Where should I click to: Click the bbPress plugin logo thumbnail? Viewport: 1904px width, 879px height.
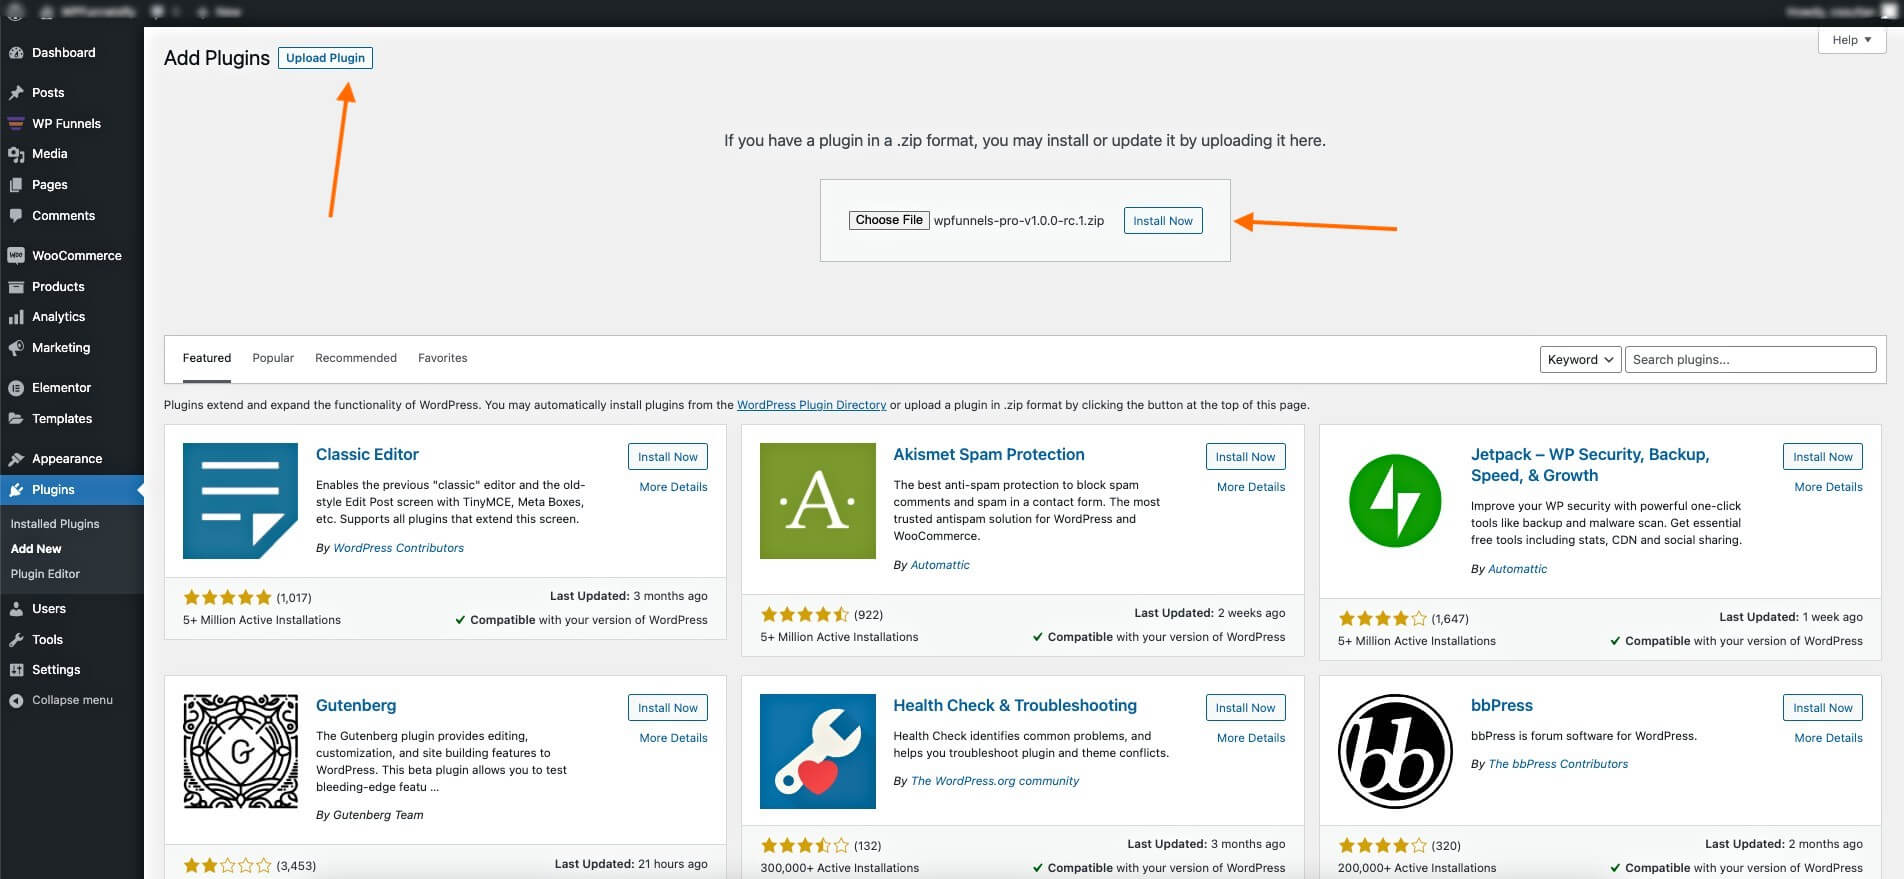point(1395,752)
